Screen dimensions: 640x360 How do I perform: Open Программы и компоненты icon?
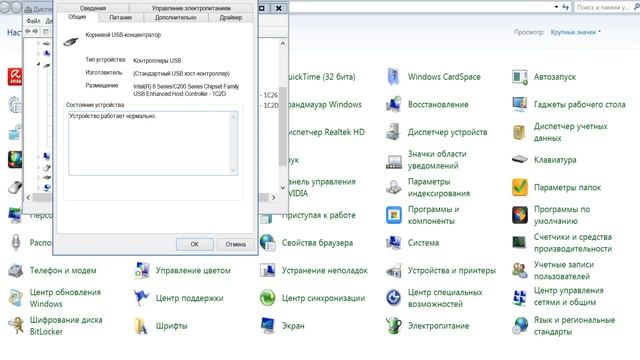[393, 215]
